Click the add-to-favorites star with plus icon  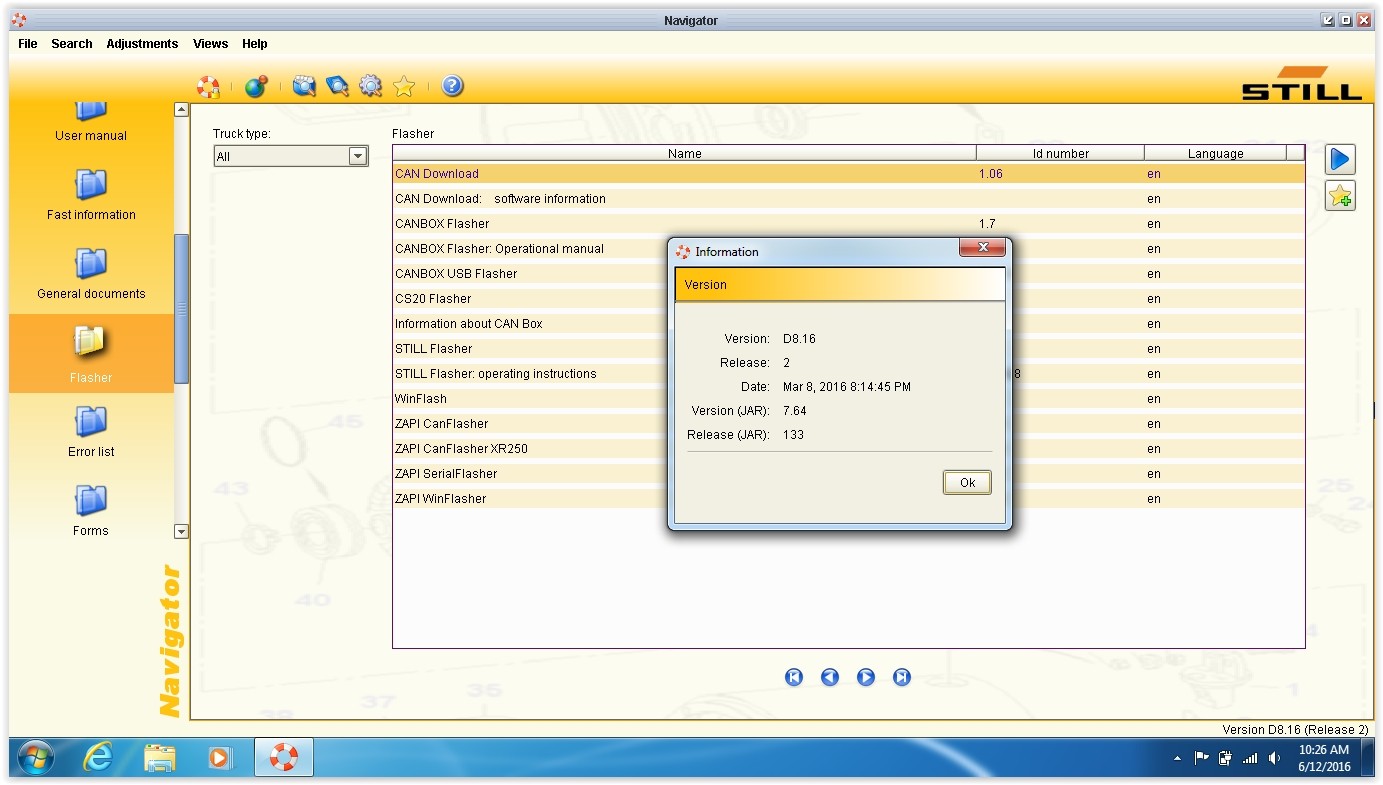coord(1340,196)
